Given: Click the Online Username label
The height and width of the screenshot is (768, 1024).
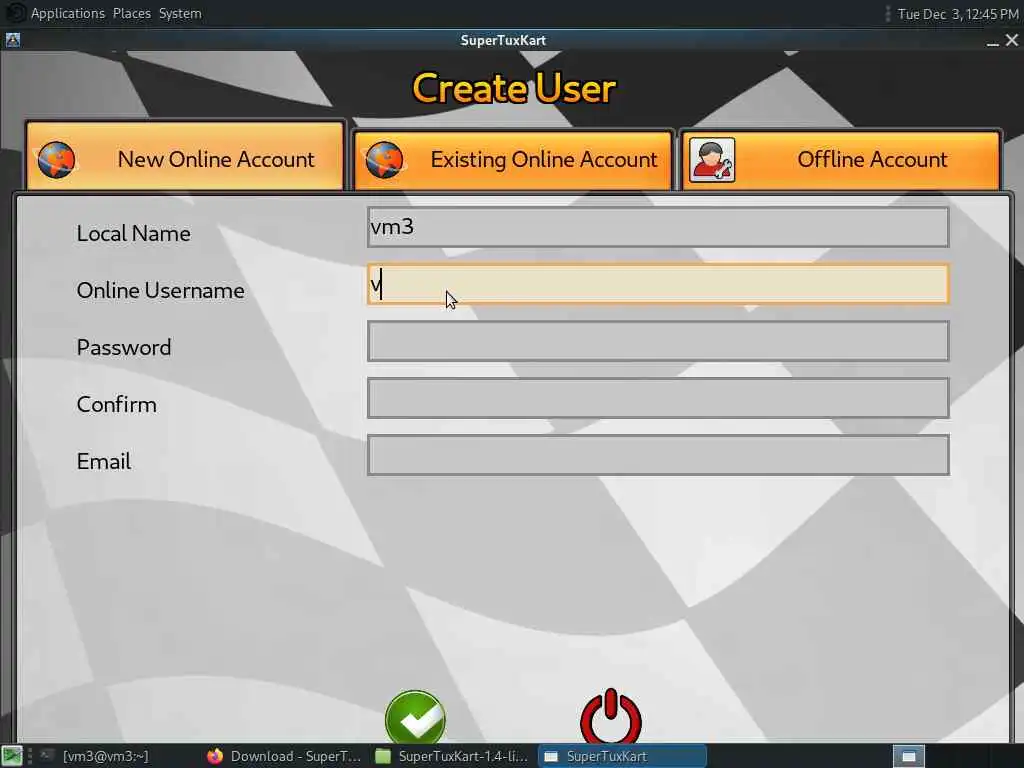Looking at the screenshot, I should coord(160,290).
